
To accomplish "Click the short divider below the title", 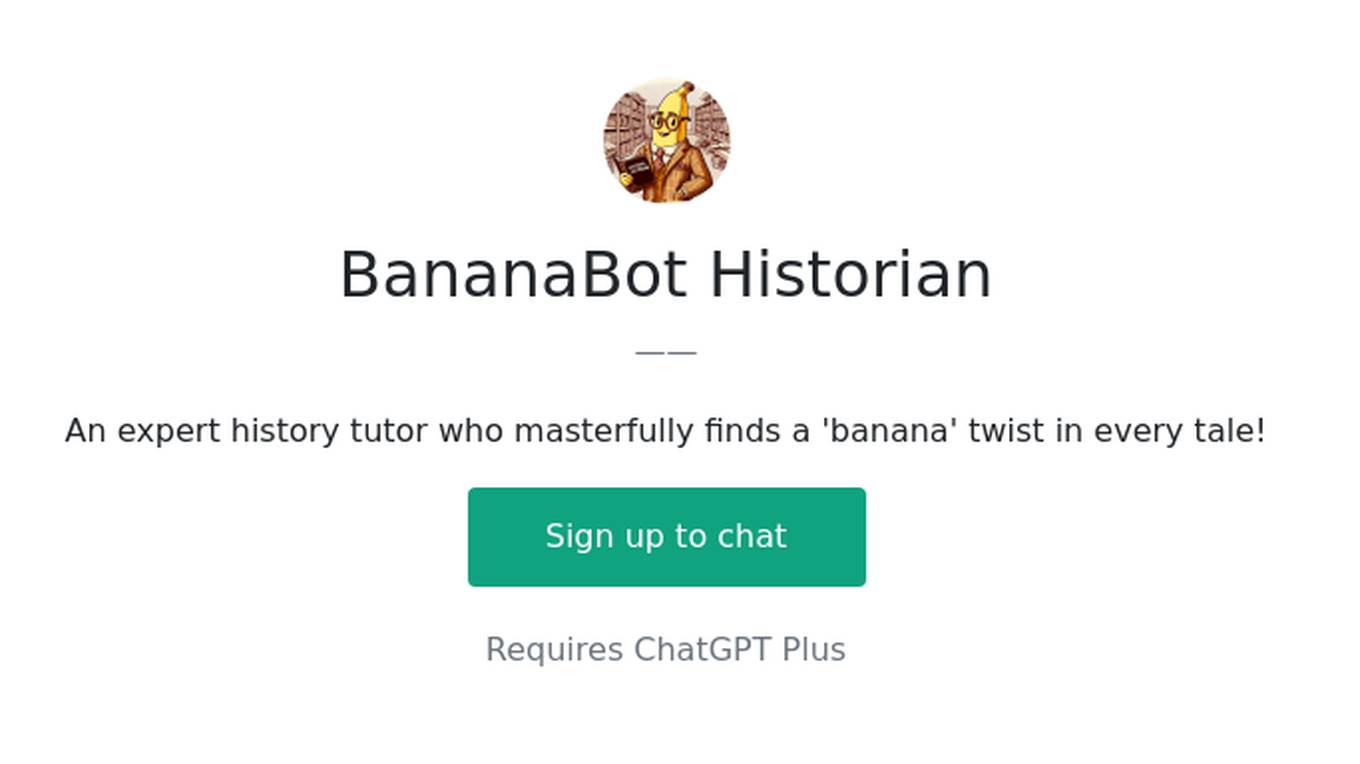I will 666,352.
